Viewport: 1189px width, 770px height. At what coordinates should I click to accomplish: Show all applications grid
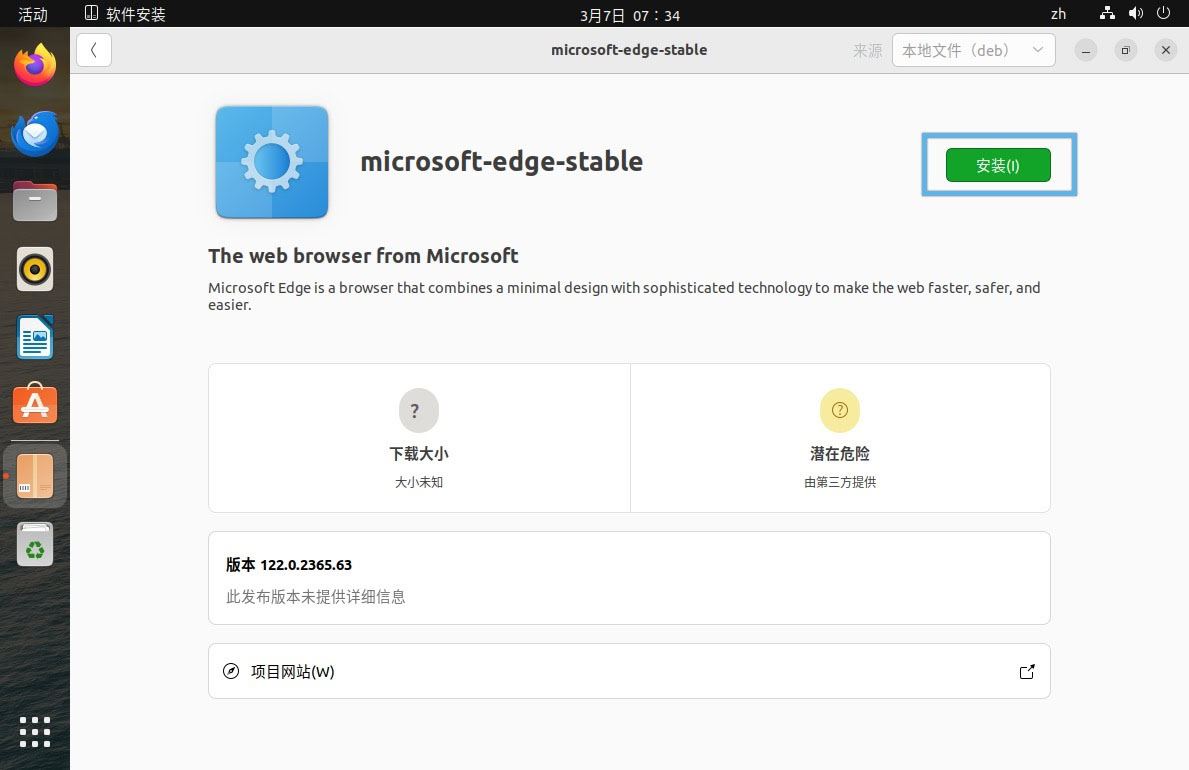tap(35, 732)
